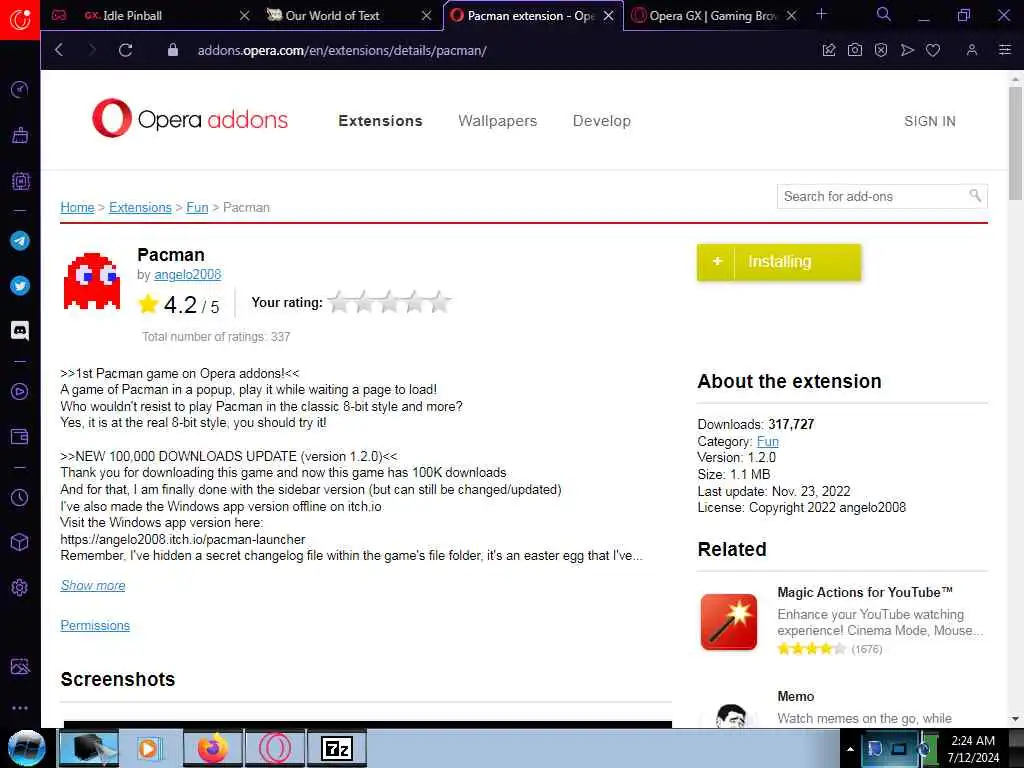Screen dimensions: 1024x768
Task: Take a snapshot with camera icon
Action: click(855, 50)
